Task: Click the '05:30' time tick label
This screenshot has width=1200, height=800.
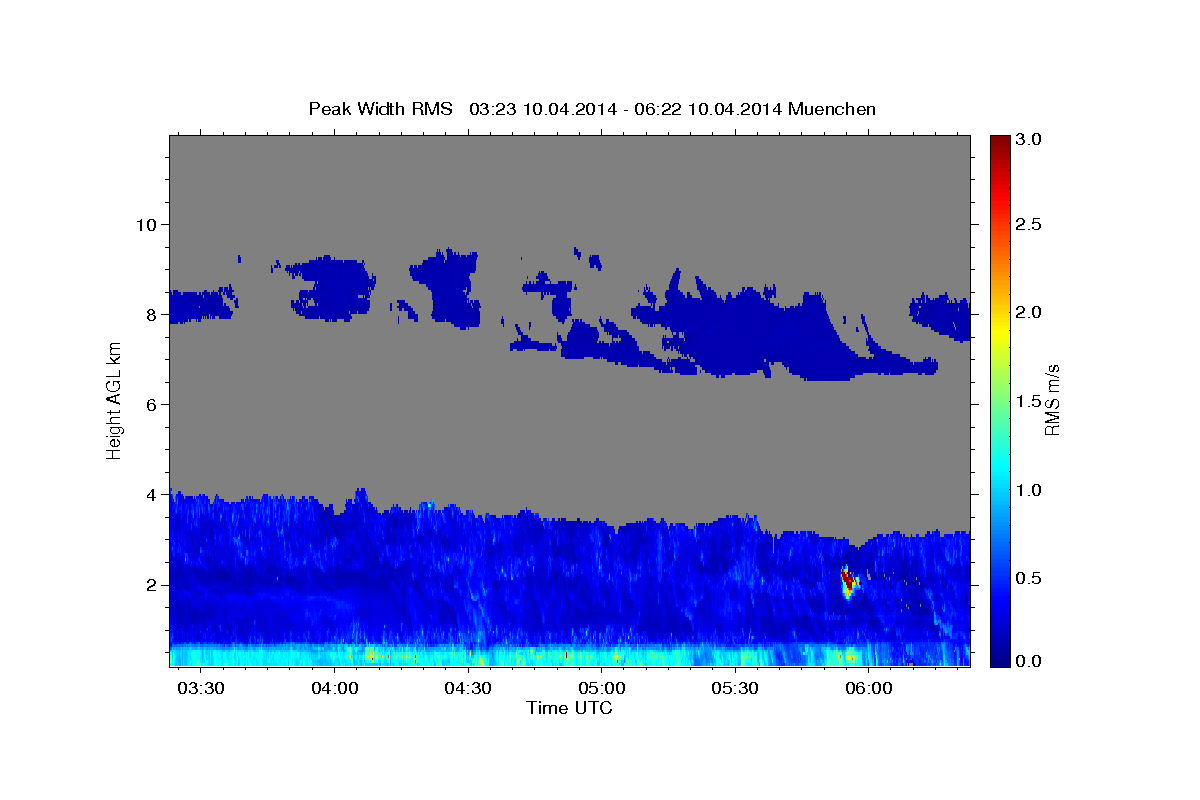Action: pos(735,688)
